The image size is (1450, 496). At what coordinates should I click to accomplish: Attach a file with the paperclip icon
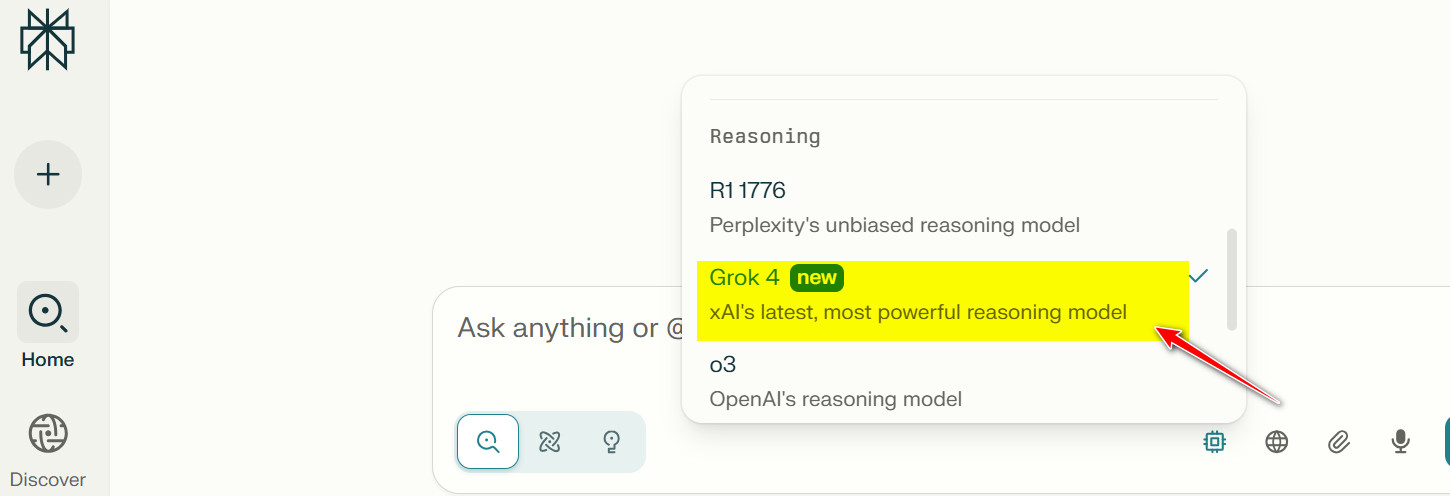click(x=1338, y=441)
